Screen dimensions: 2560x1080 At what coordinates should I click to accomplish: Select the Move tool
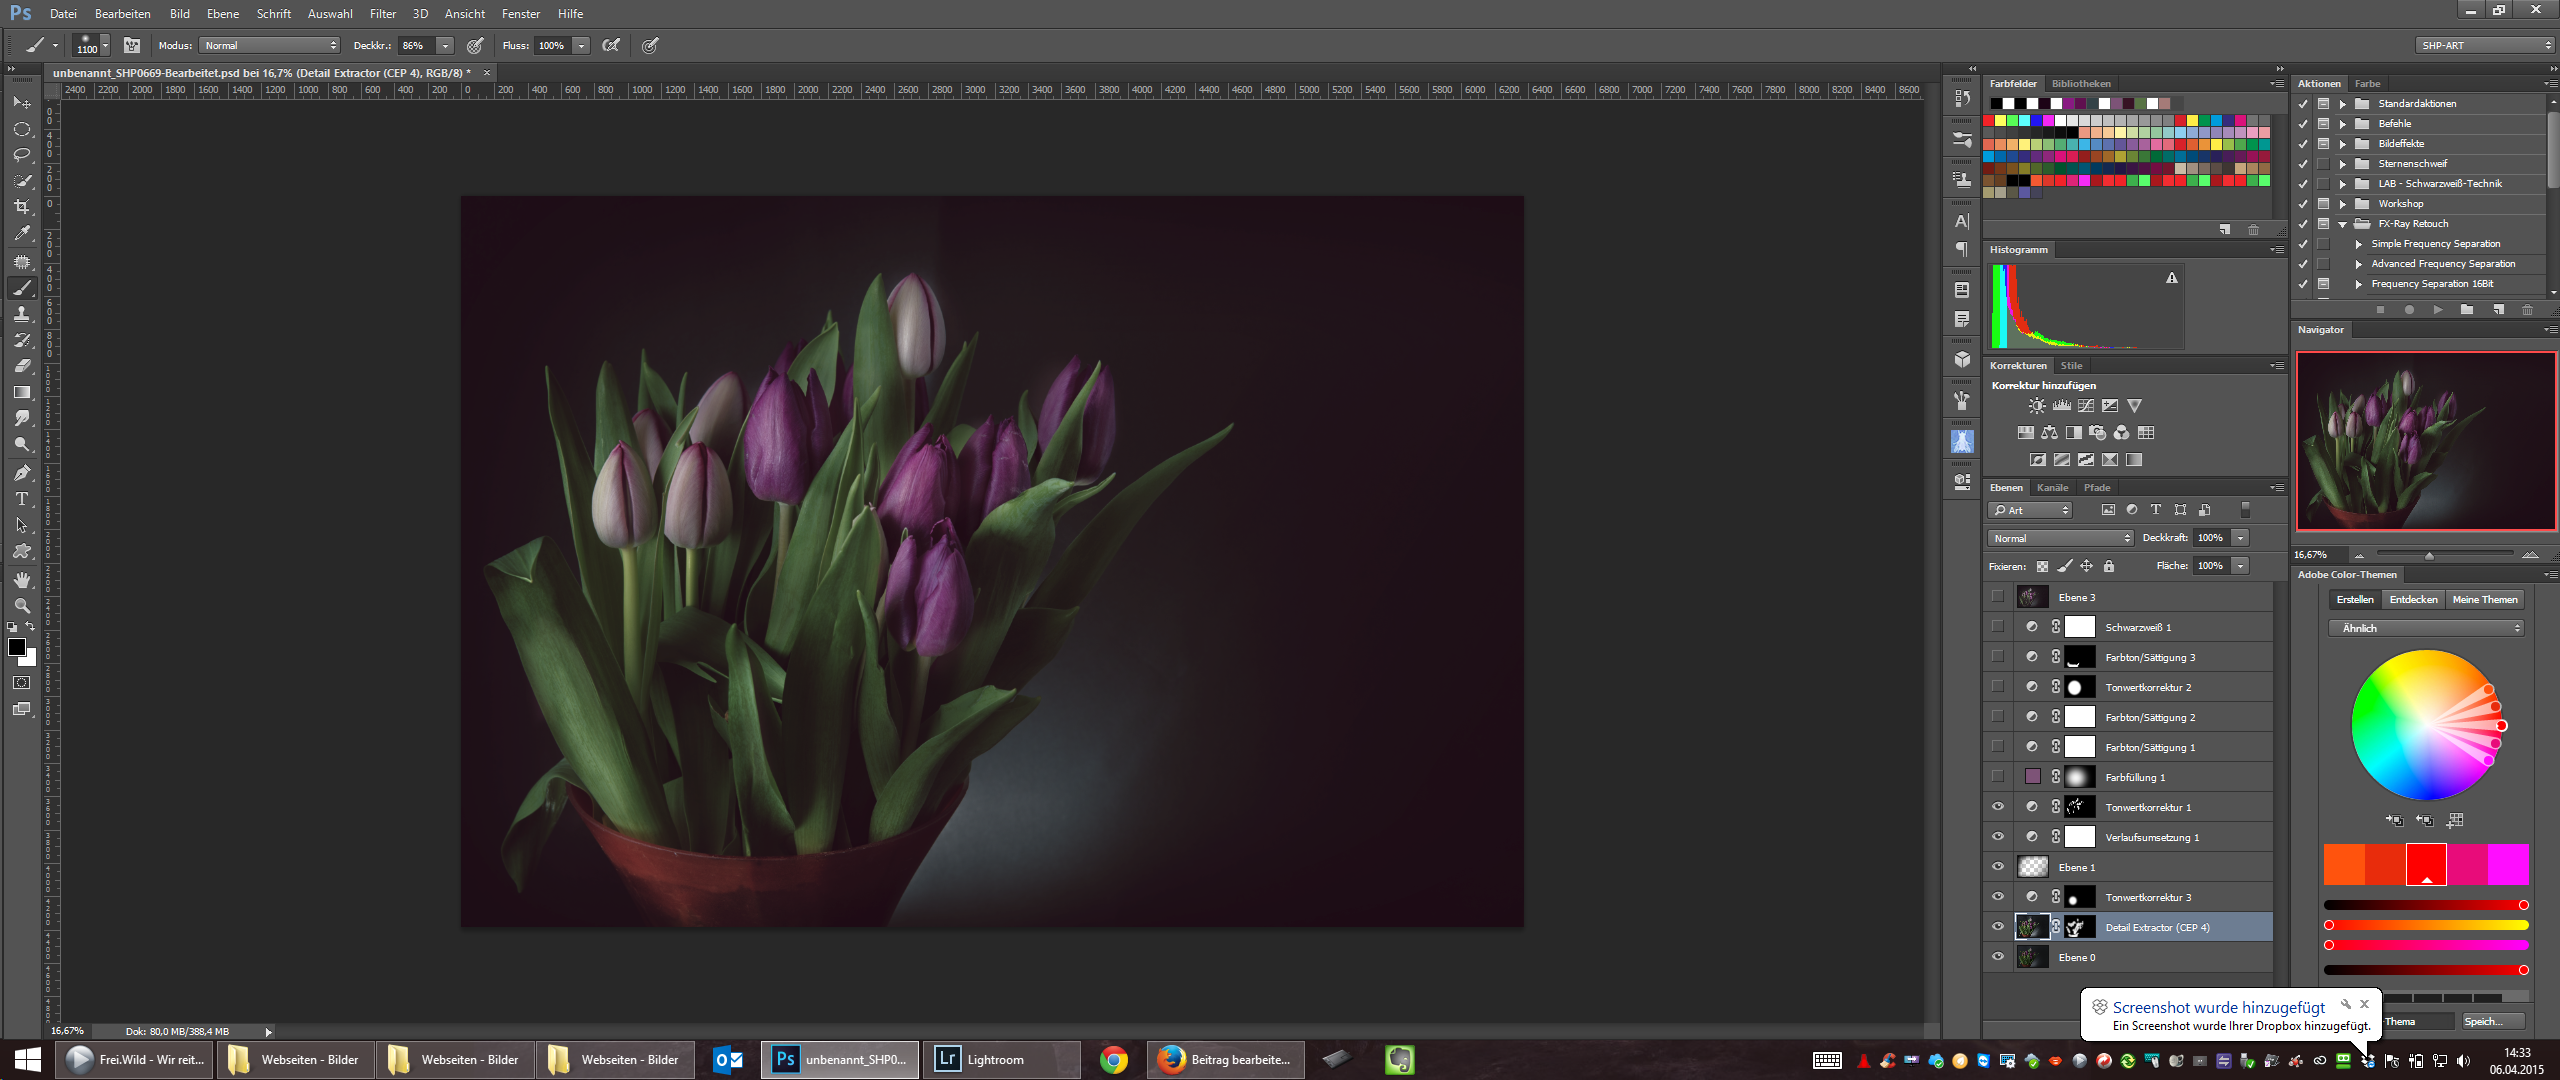(x=22, y=102)
